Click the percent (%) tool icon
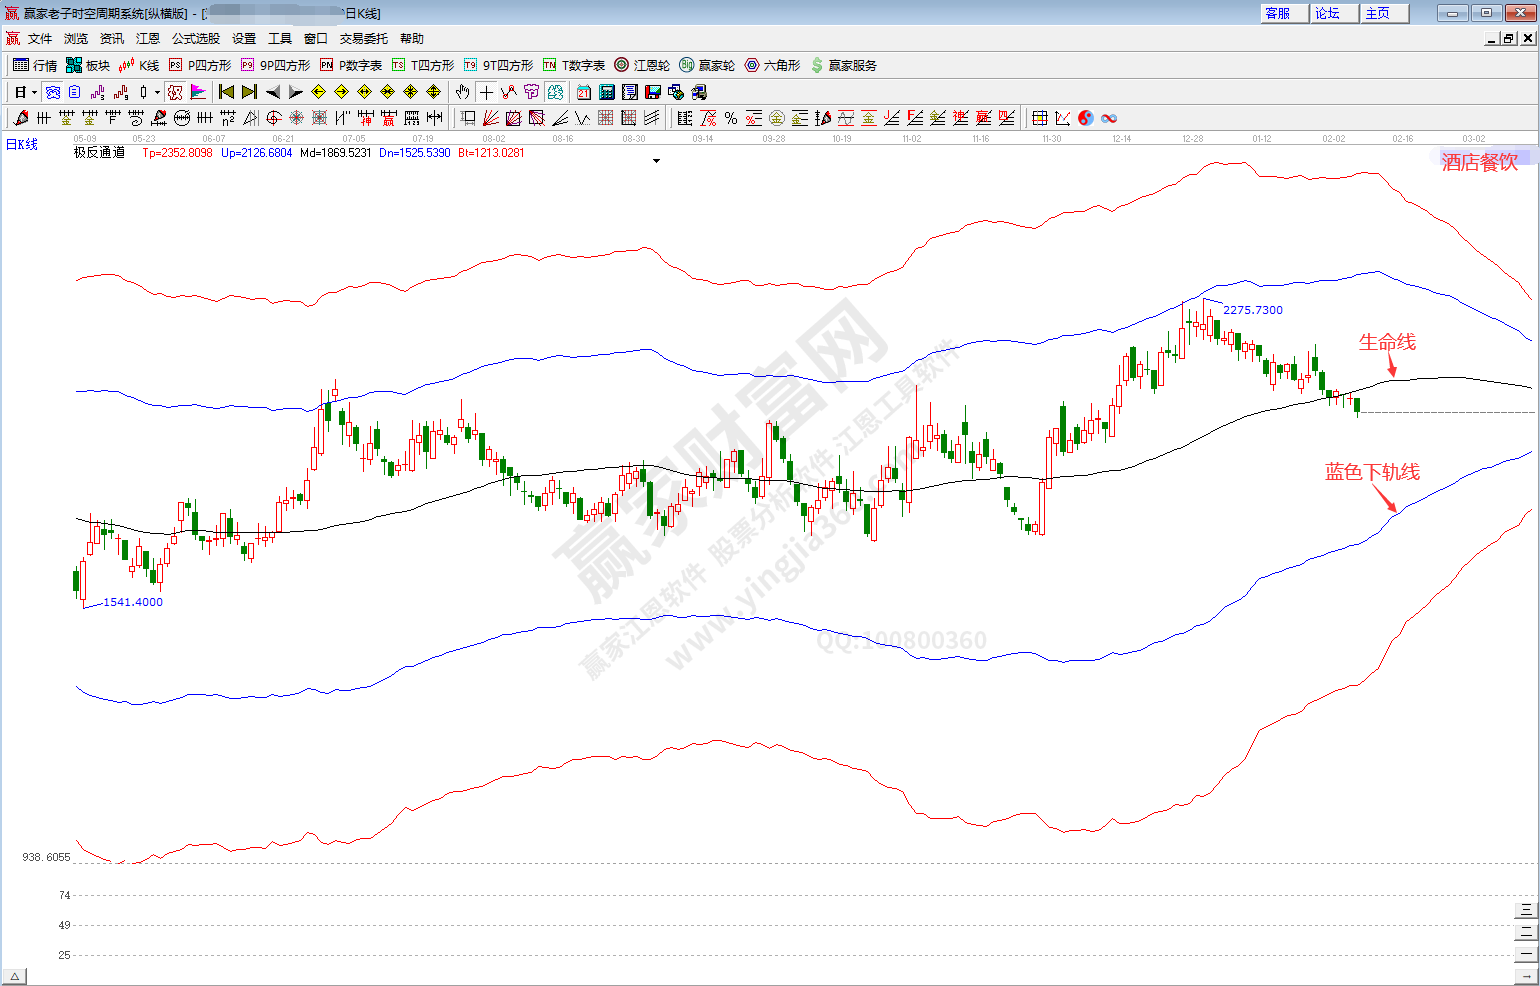1540x986 pixels. [731, 118]
